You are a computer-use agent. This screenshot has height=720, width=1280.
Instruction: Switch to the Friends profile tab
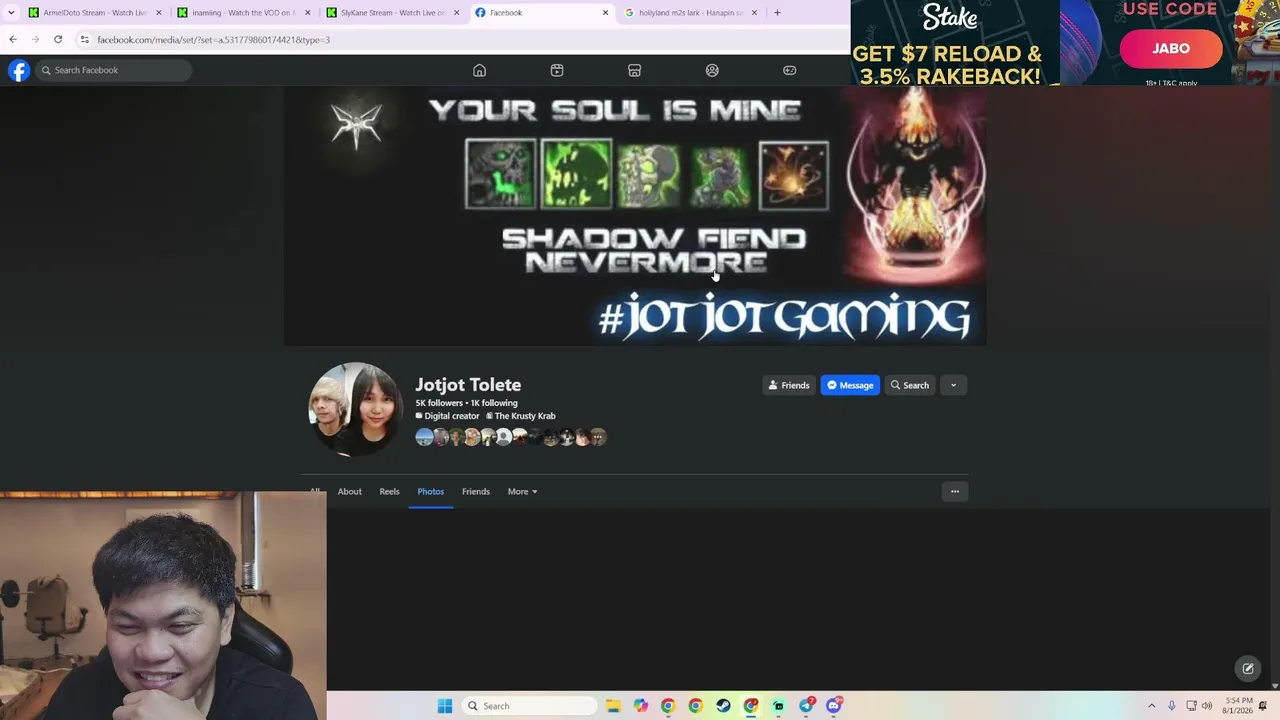(476, 491)
